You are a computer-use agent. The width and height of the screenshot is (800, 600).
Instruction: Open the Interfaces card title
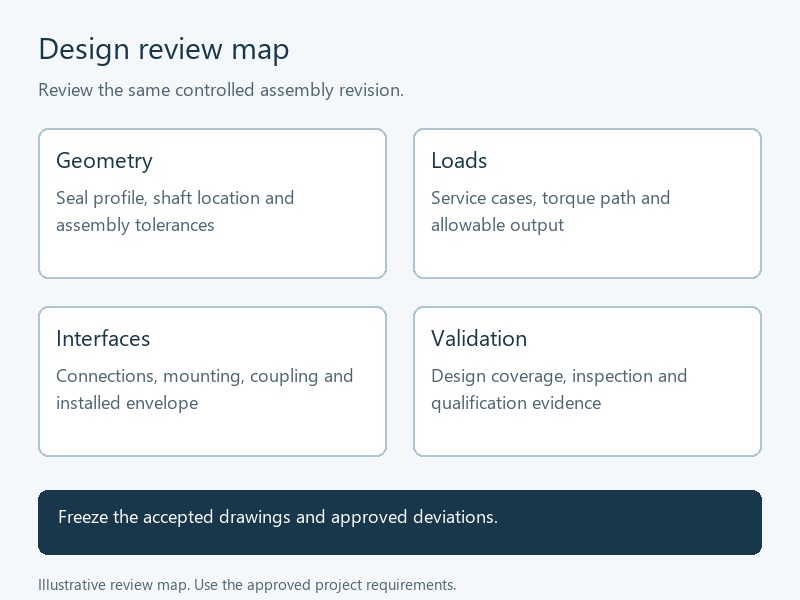point(103,338)
